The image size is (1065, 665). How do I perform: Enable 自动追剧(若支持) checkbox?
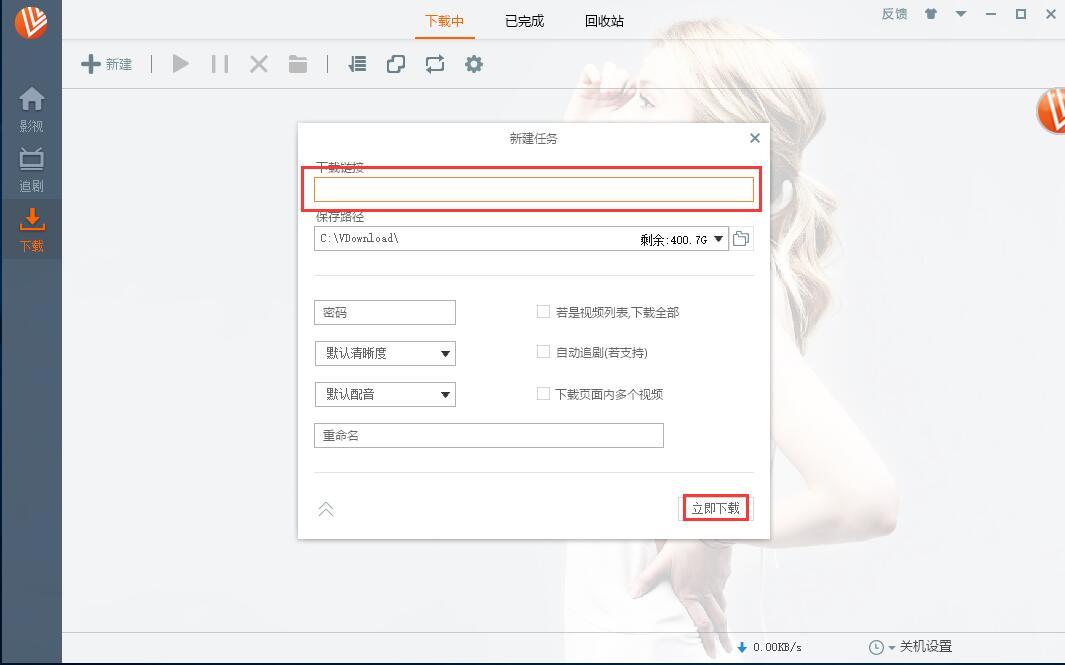click(x=543, y=353)
